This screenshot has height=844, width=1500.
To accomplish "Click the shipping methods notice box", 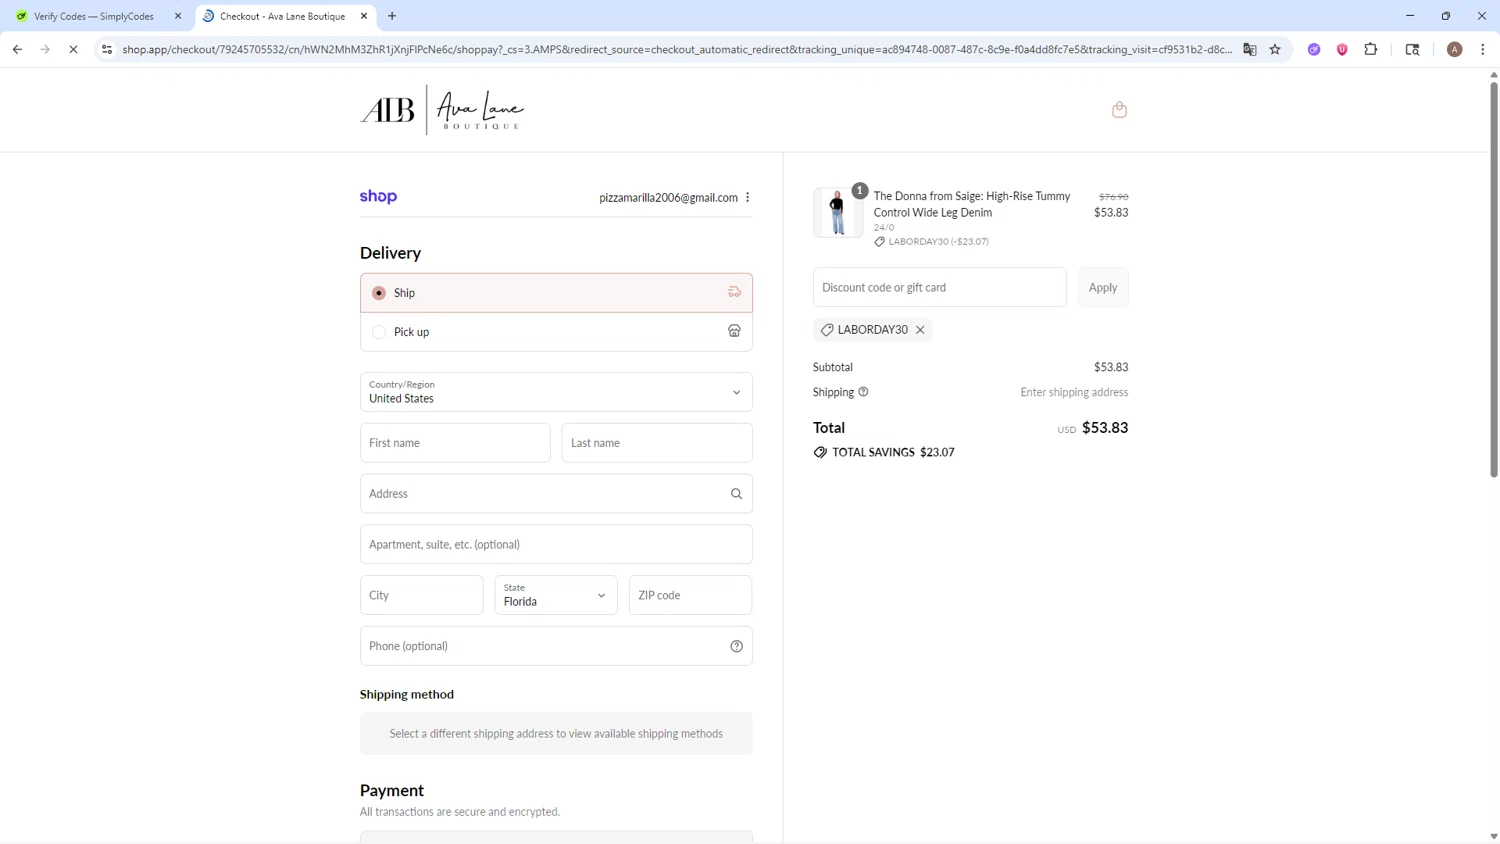I will 556,733.
